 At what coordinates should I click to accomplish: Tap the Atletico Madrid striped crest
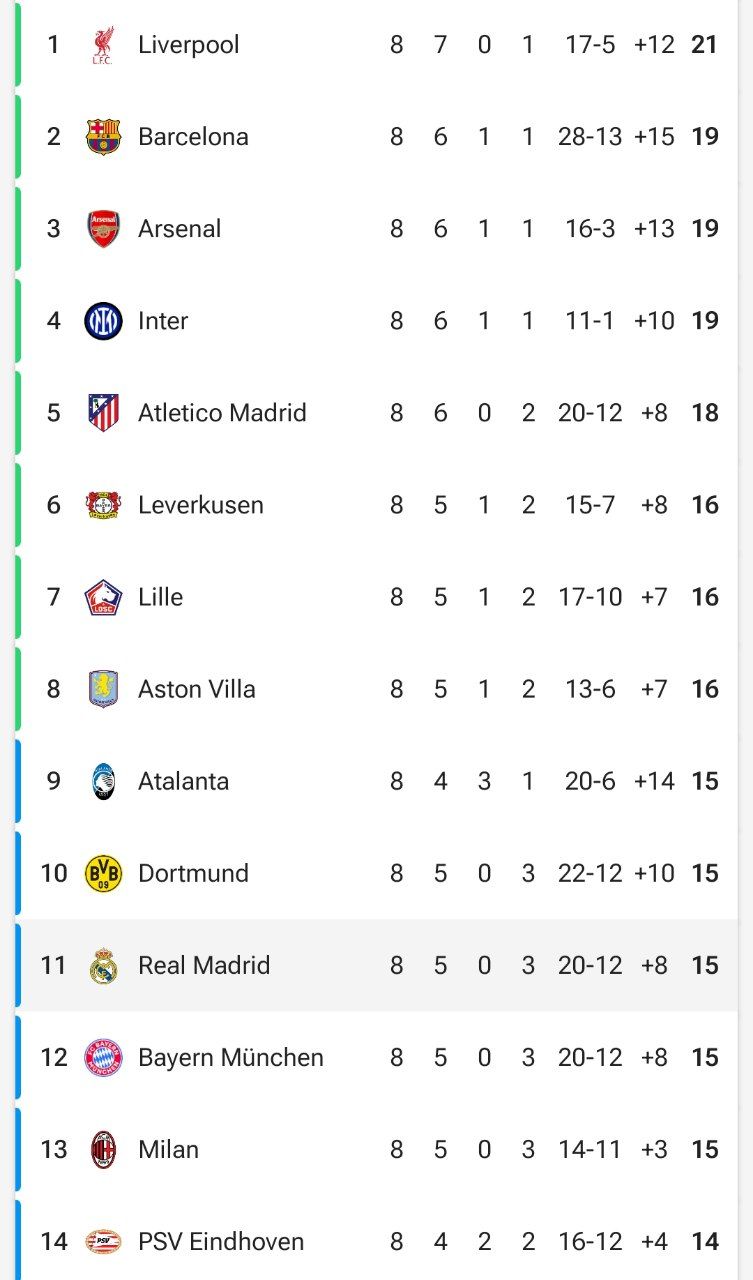pyautogui.click(x=103, y=413)
